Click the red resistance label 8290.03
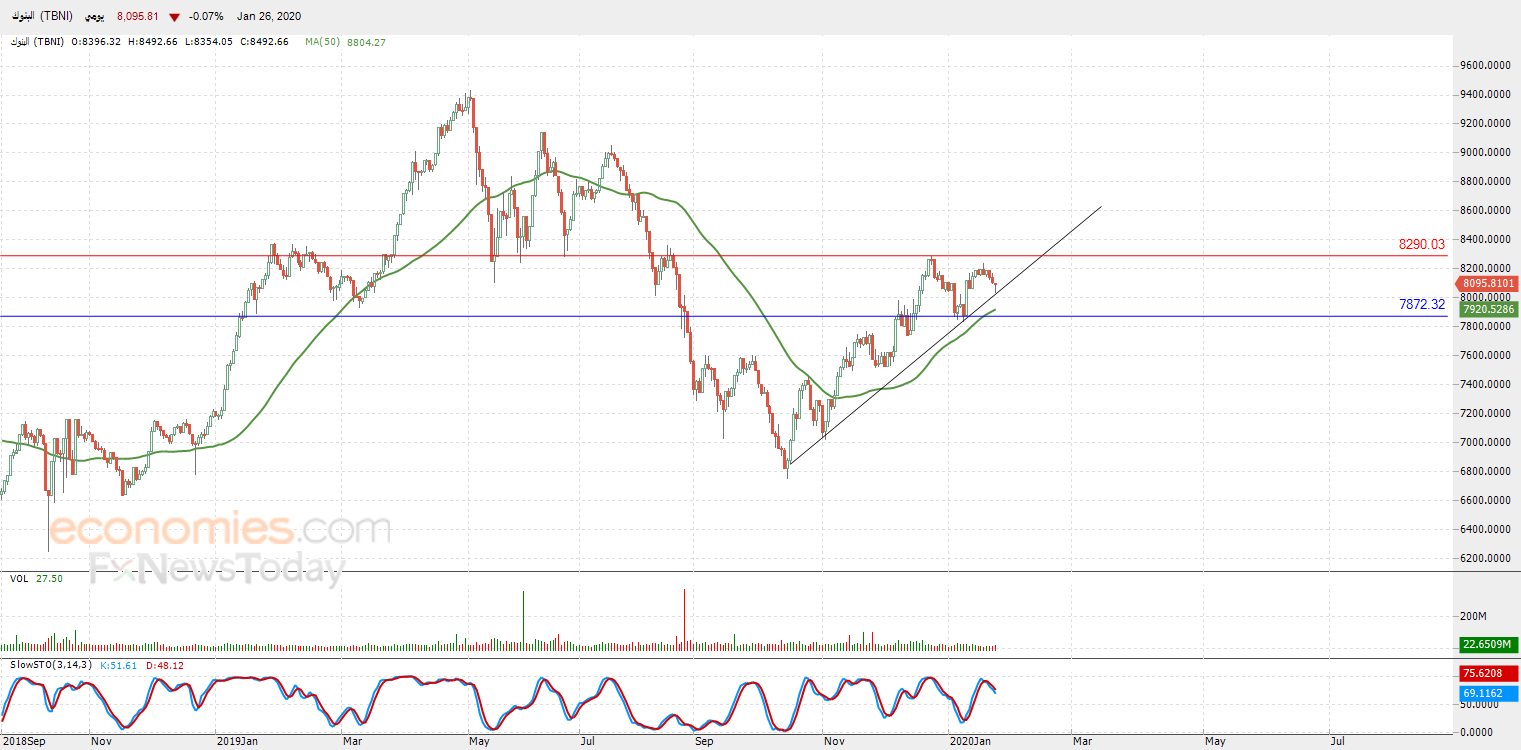The image size is (1521, 750). 1422,244
